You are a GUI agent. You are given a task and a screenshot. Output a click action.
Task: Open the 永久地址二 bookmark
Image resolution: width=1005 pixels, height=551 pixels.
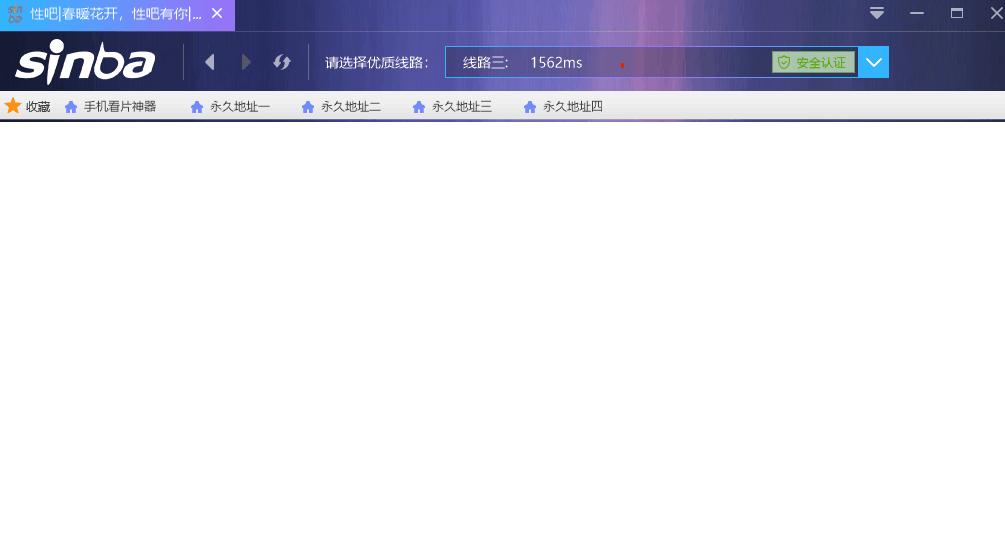341,106
